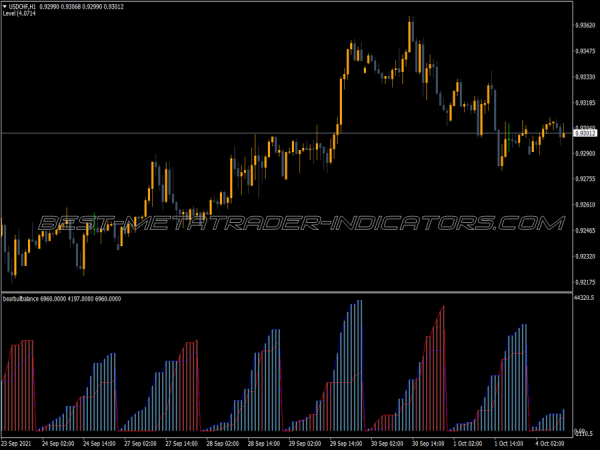Click the 24 Sep 02:00 time label

coord(58,443)
